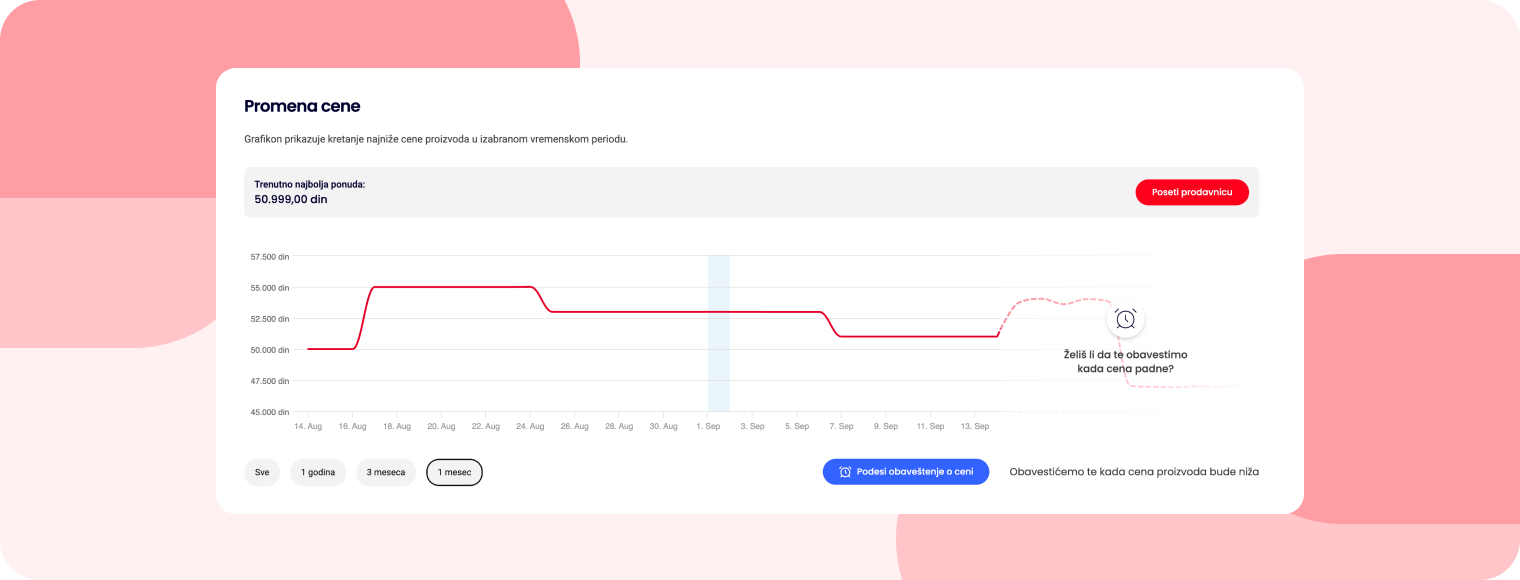Viewport: 1520px width, 580px height.
Task: Click the "Promena cene" heading
Action: pyautogui.click(x=302, y=106)
